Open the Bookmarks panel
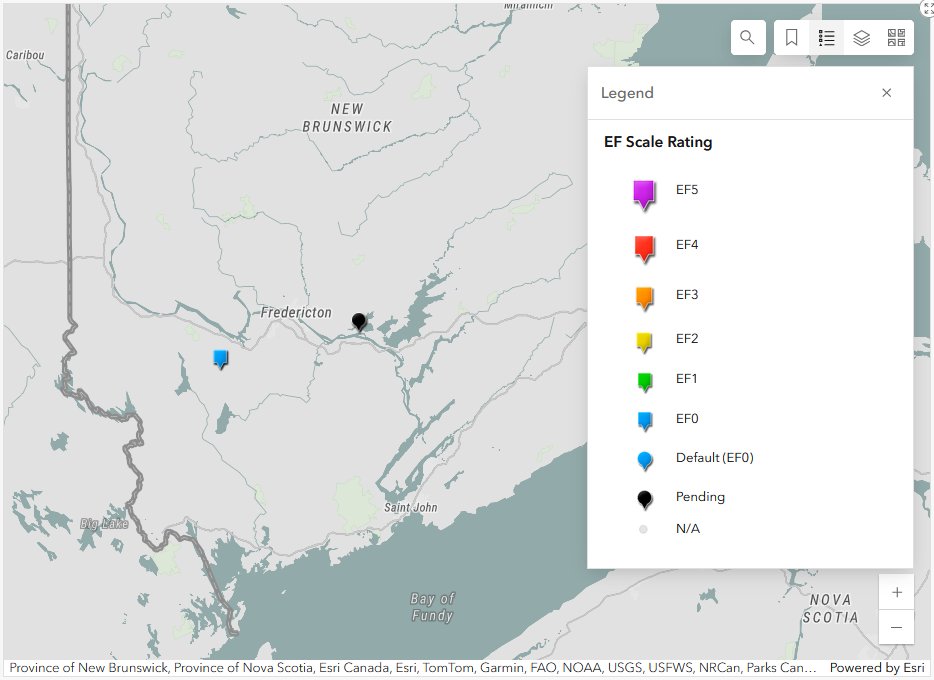The image size is (934, 680). [x=790, y=37]
